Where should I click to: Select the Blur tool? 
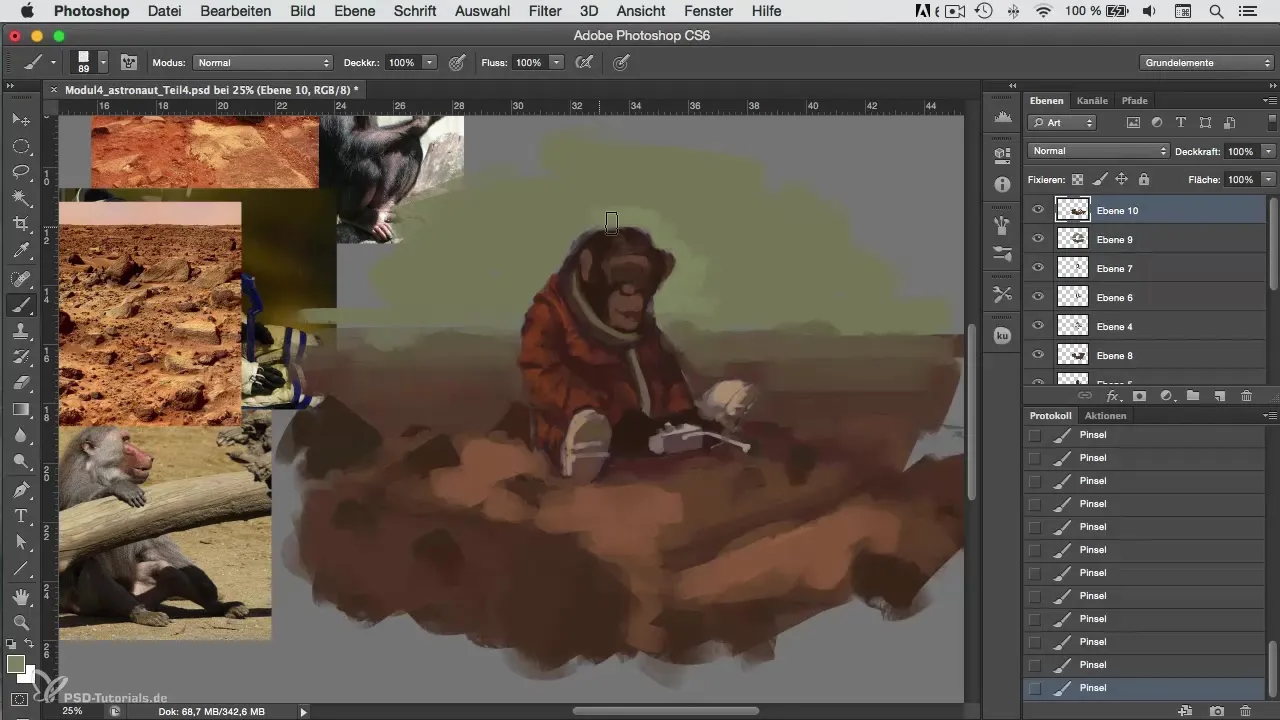pyautogui.click(x=20, y=435)
